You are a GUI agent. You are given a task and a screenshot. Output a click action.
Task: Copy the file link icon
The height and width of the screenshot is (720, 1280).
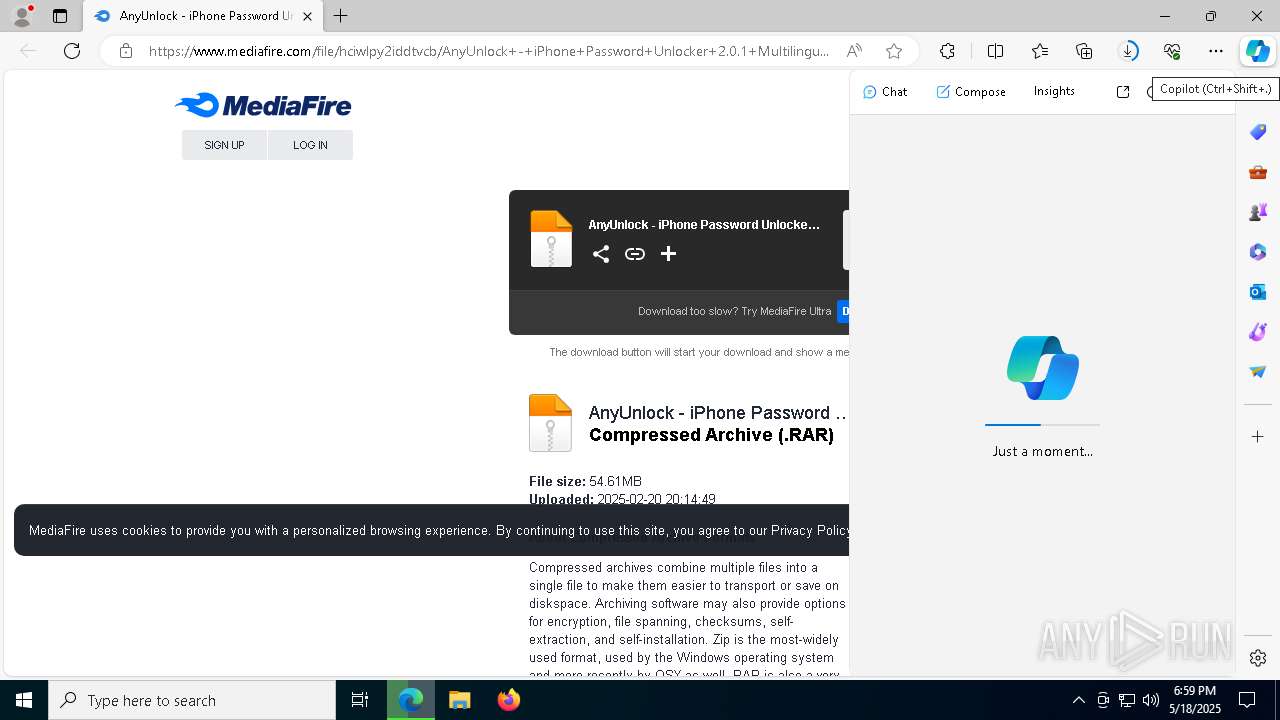(x=635, y=254)
